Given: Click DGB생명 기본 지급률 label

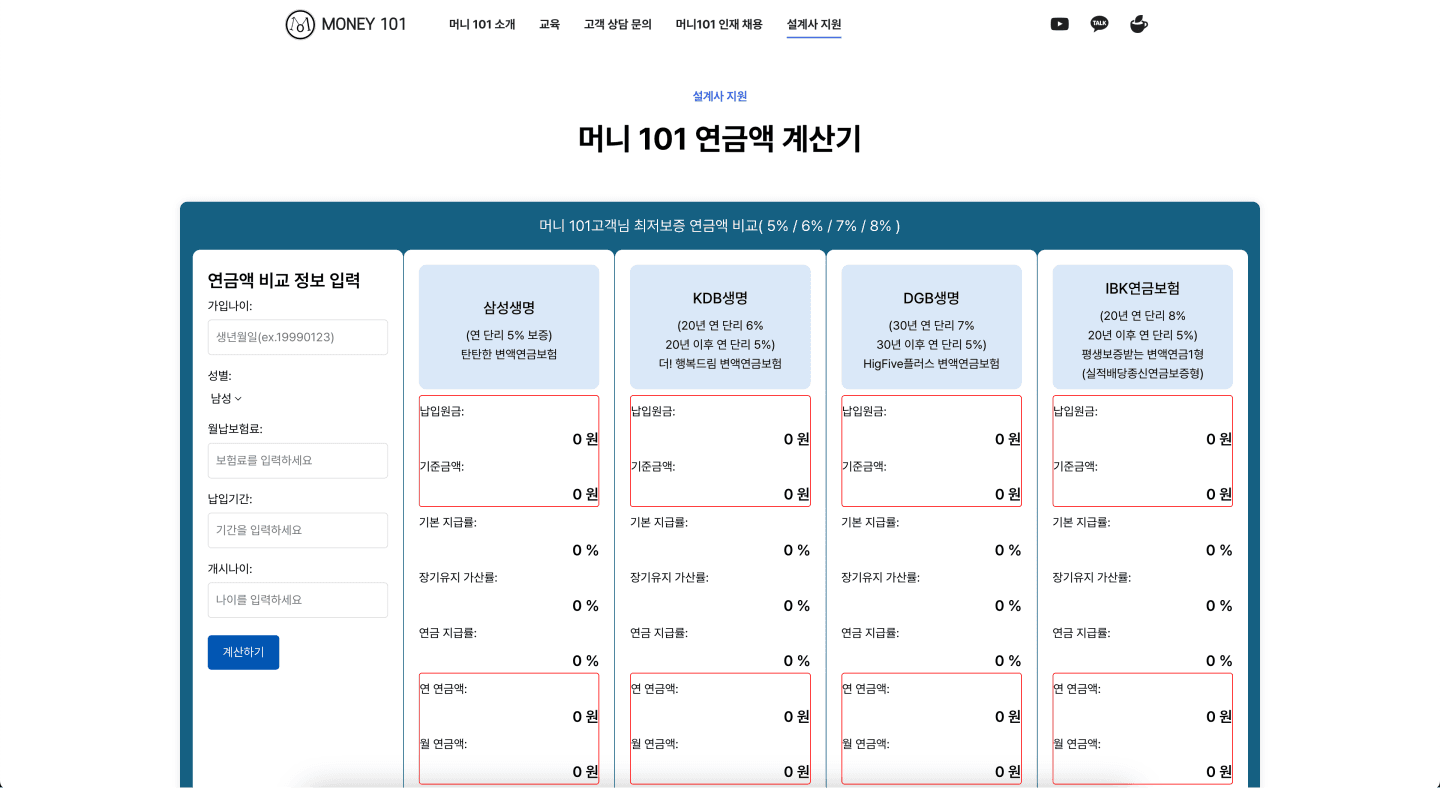Looking at the screenshot, I should tap(870, 522).
